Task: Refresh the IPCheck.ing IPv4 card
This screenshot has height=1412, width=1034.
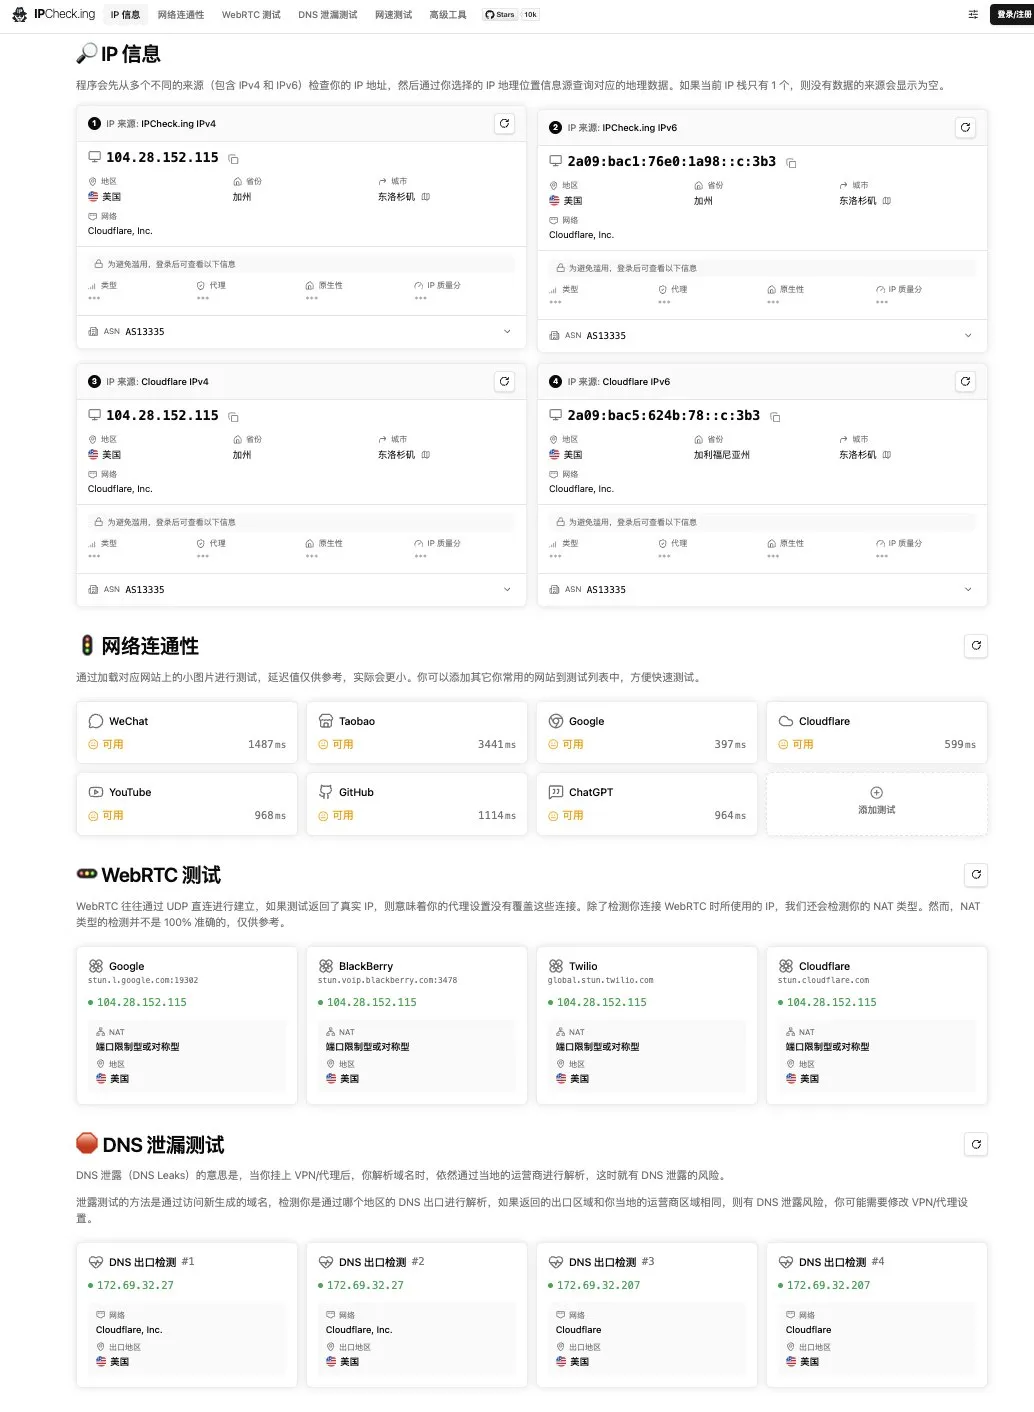Action: click(504, 124)
